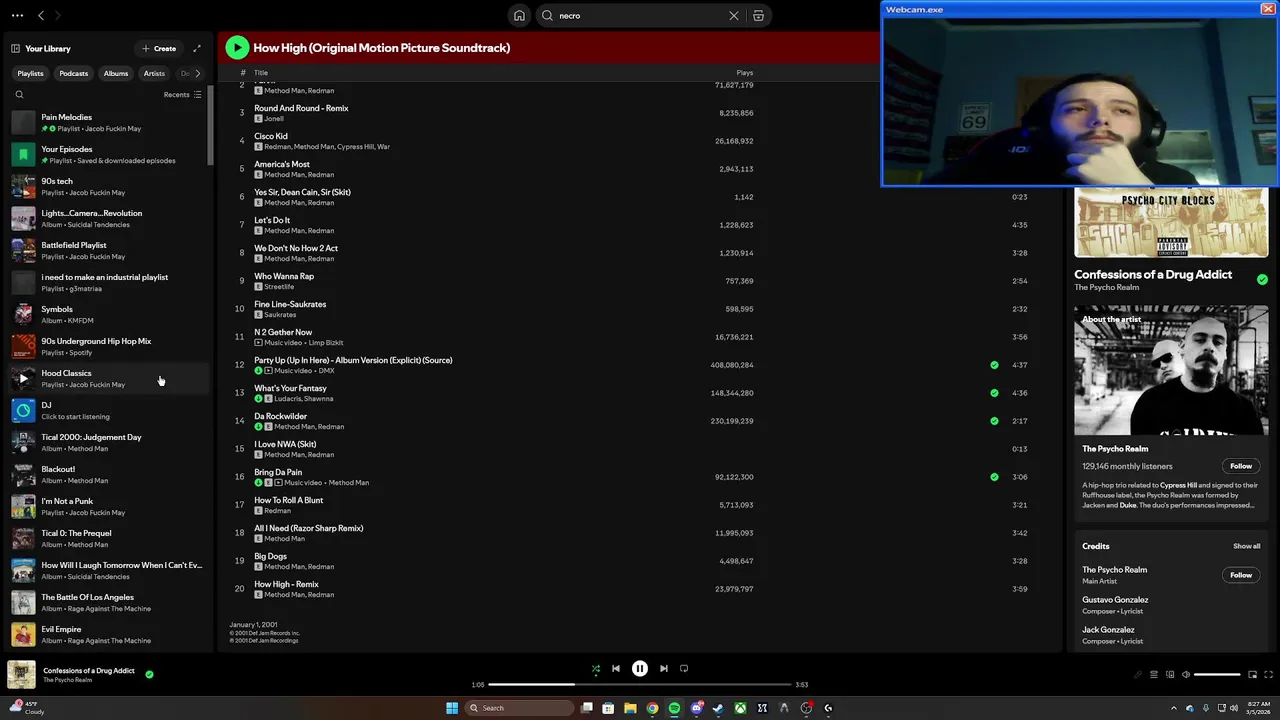Play the How High soundtrack album
1280x720 pixels.
(237, 47)
